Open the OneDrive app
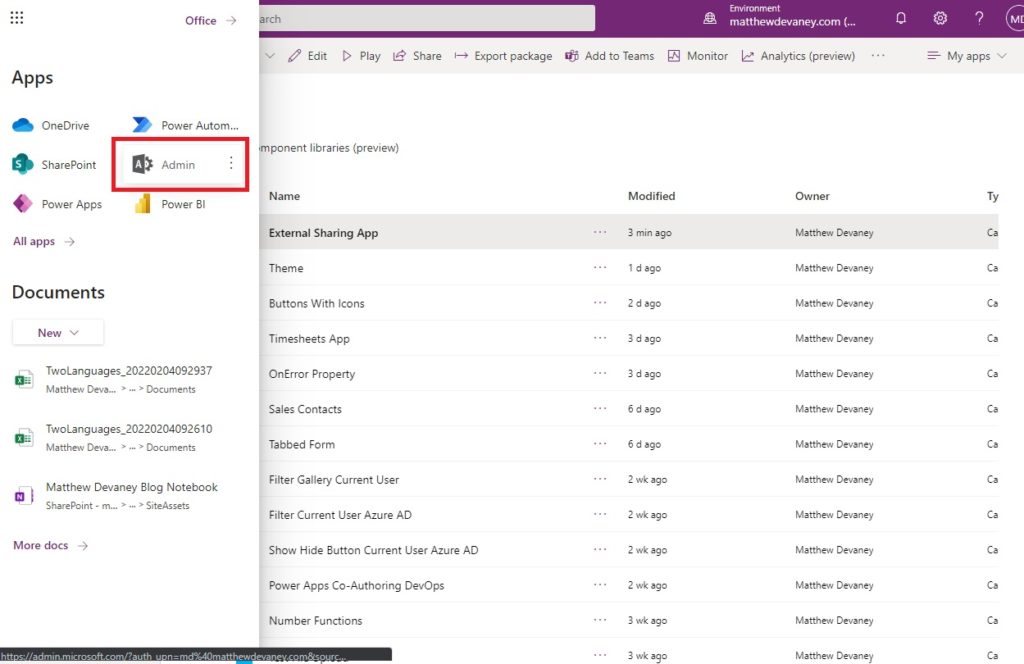The height and width of the screenshot is (664, 1024). [x=51, y=125]
